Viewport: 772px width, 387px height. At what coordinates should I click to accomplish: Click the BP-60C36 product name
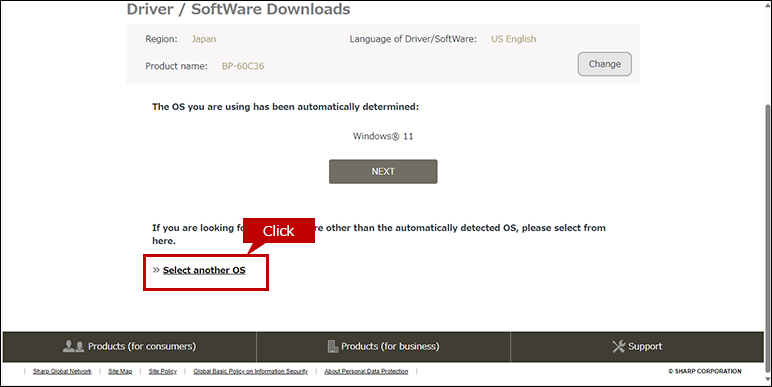pos(243,66)
